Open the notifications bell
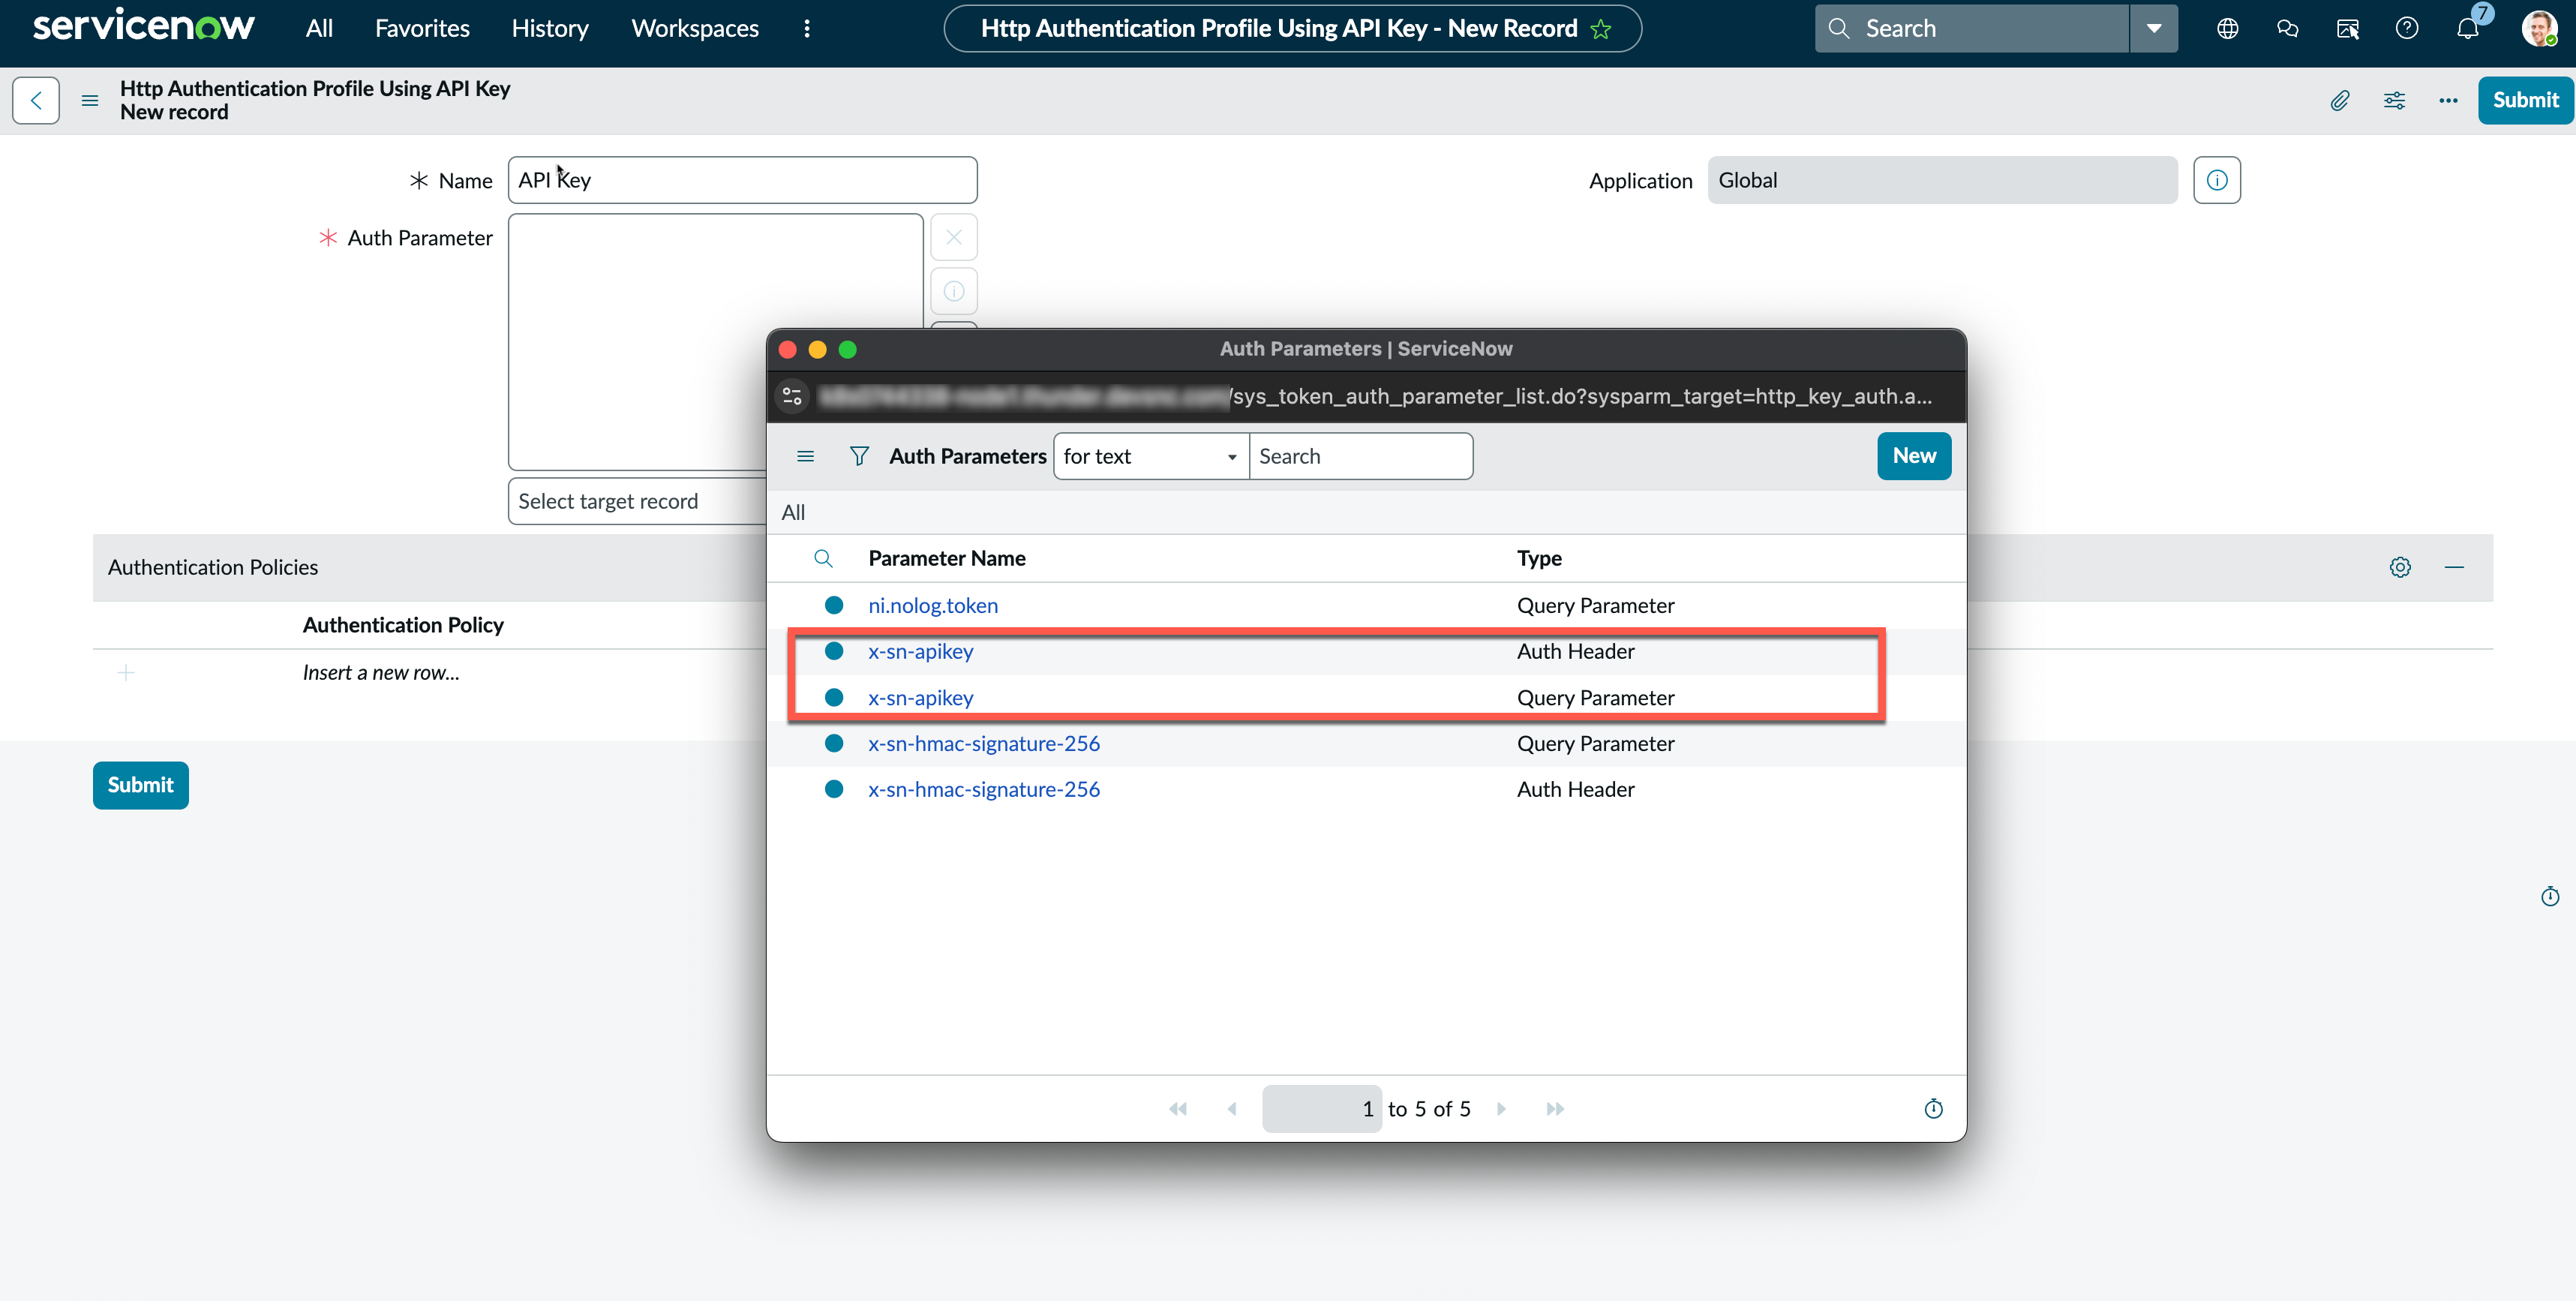Viewport: 2576px width, 1301px height. point(2468,28)
